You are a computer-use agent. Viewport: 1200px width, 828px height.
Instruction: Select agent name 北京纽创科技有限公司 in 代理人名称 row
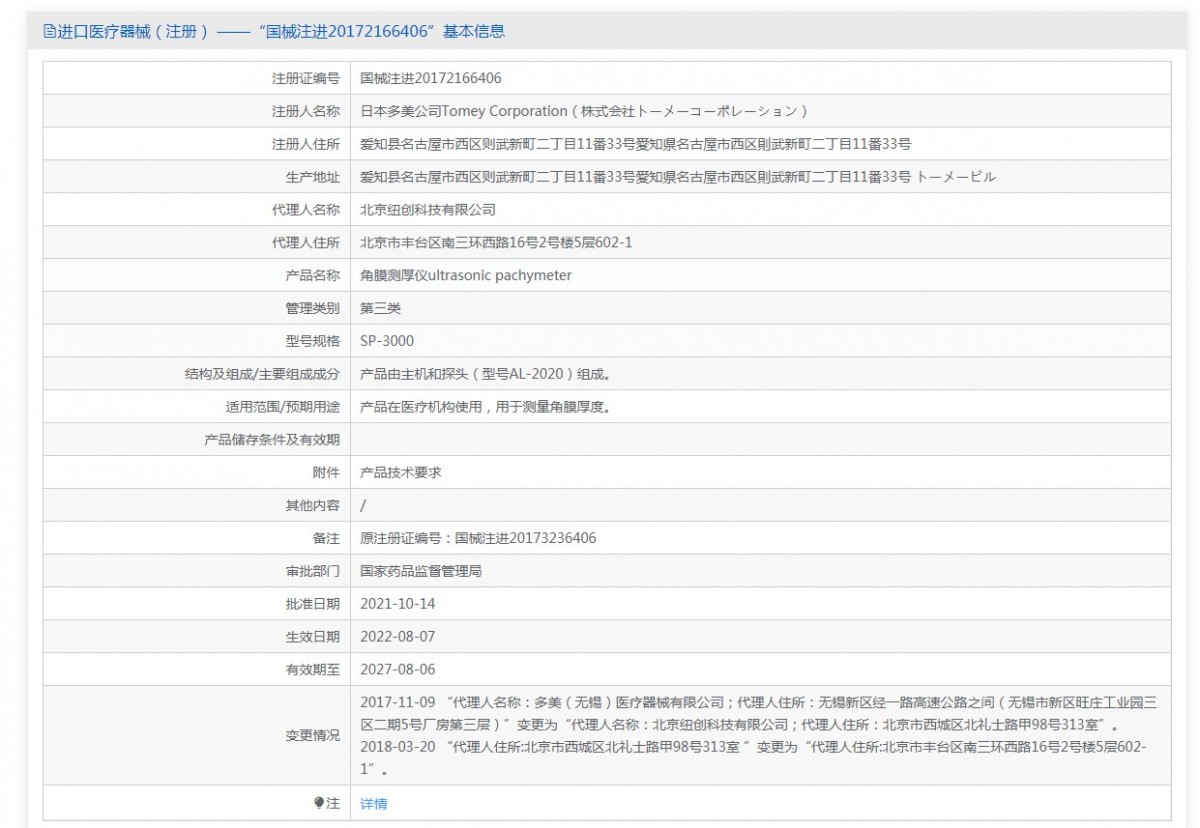pos(428,210)
